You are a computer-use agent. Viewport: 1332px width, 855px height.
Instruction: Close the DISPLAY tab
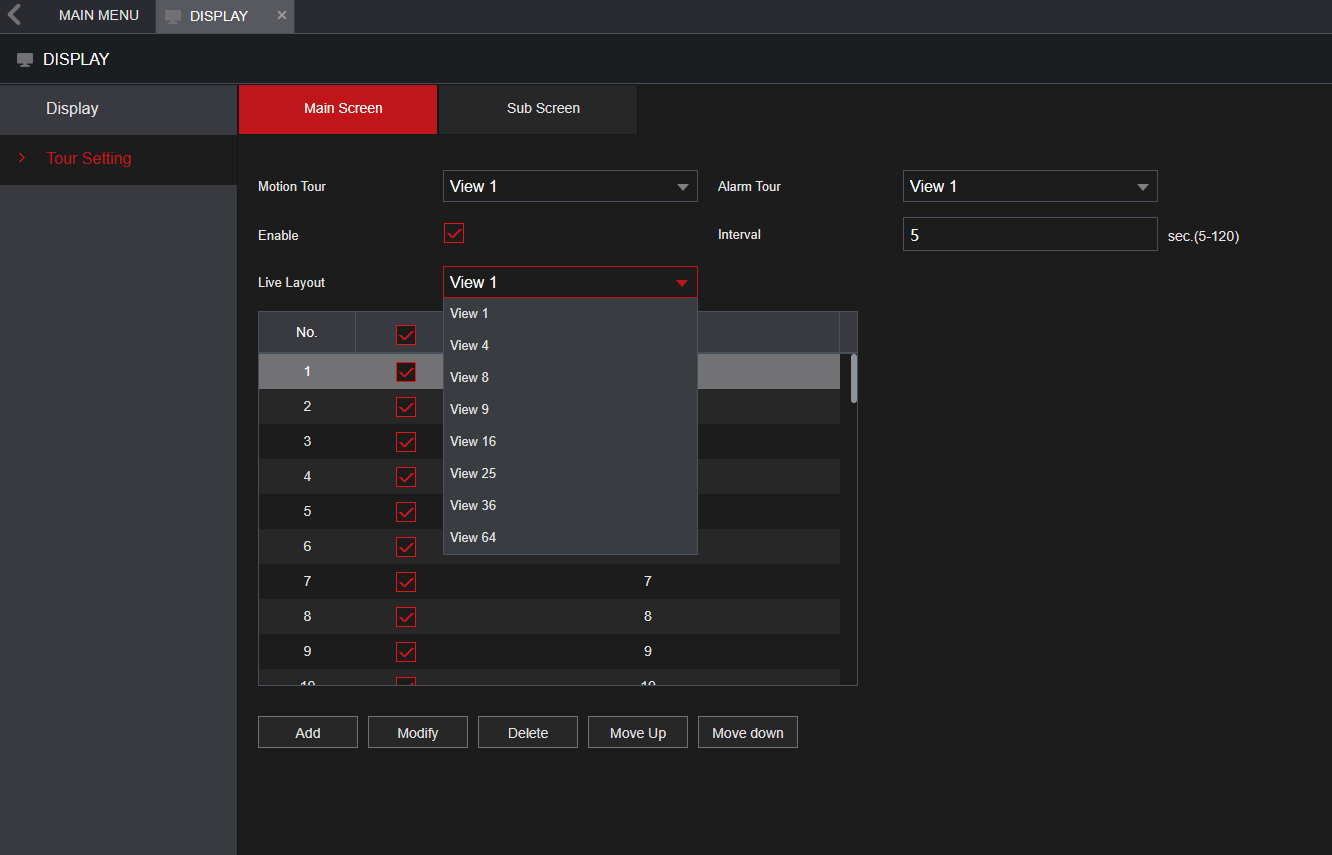click(x=281, y=16)
